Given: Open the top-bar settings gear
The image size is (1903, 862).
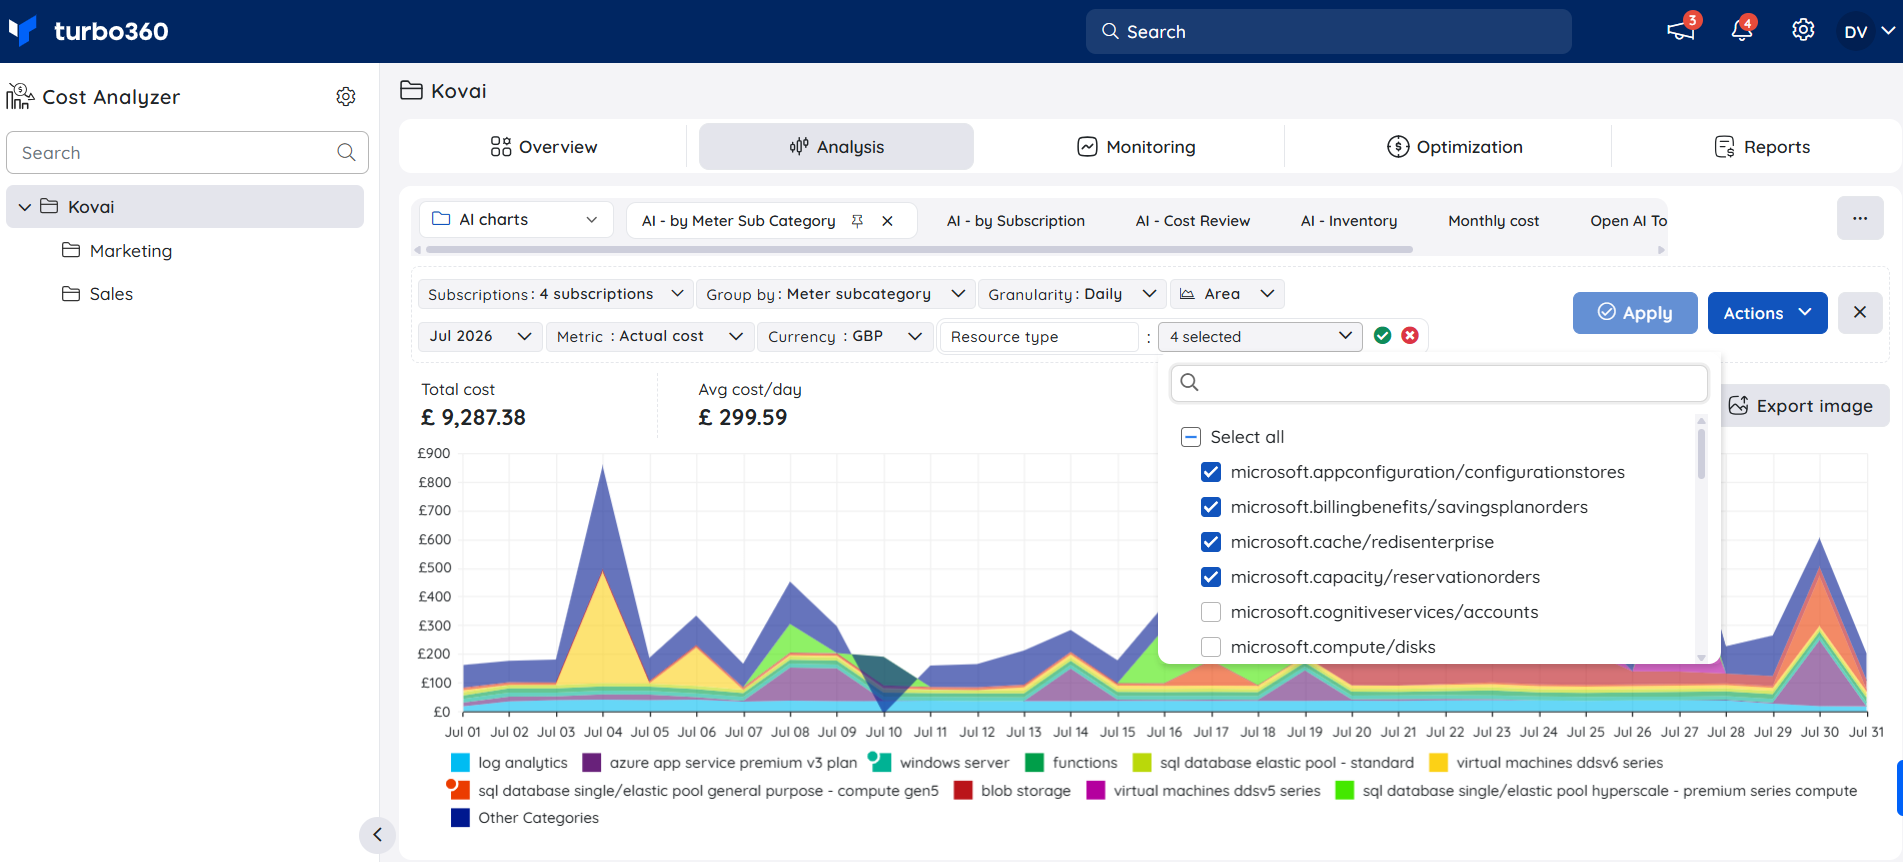Looking at the screenshot, I should click(1803, 30).
